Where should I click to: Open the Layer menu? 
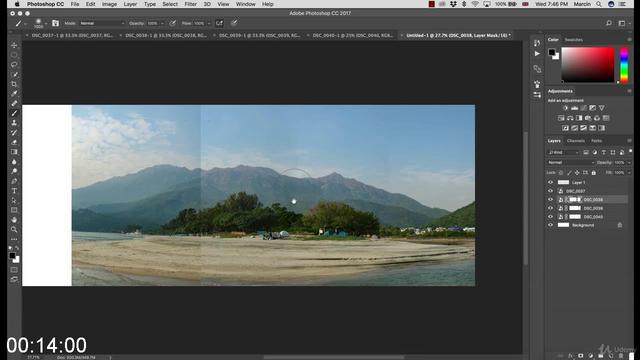click(x=130, y=4)
